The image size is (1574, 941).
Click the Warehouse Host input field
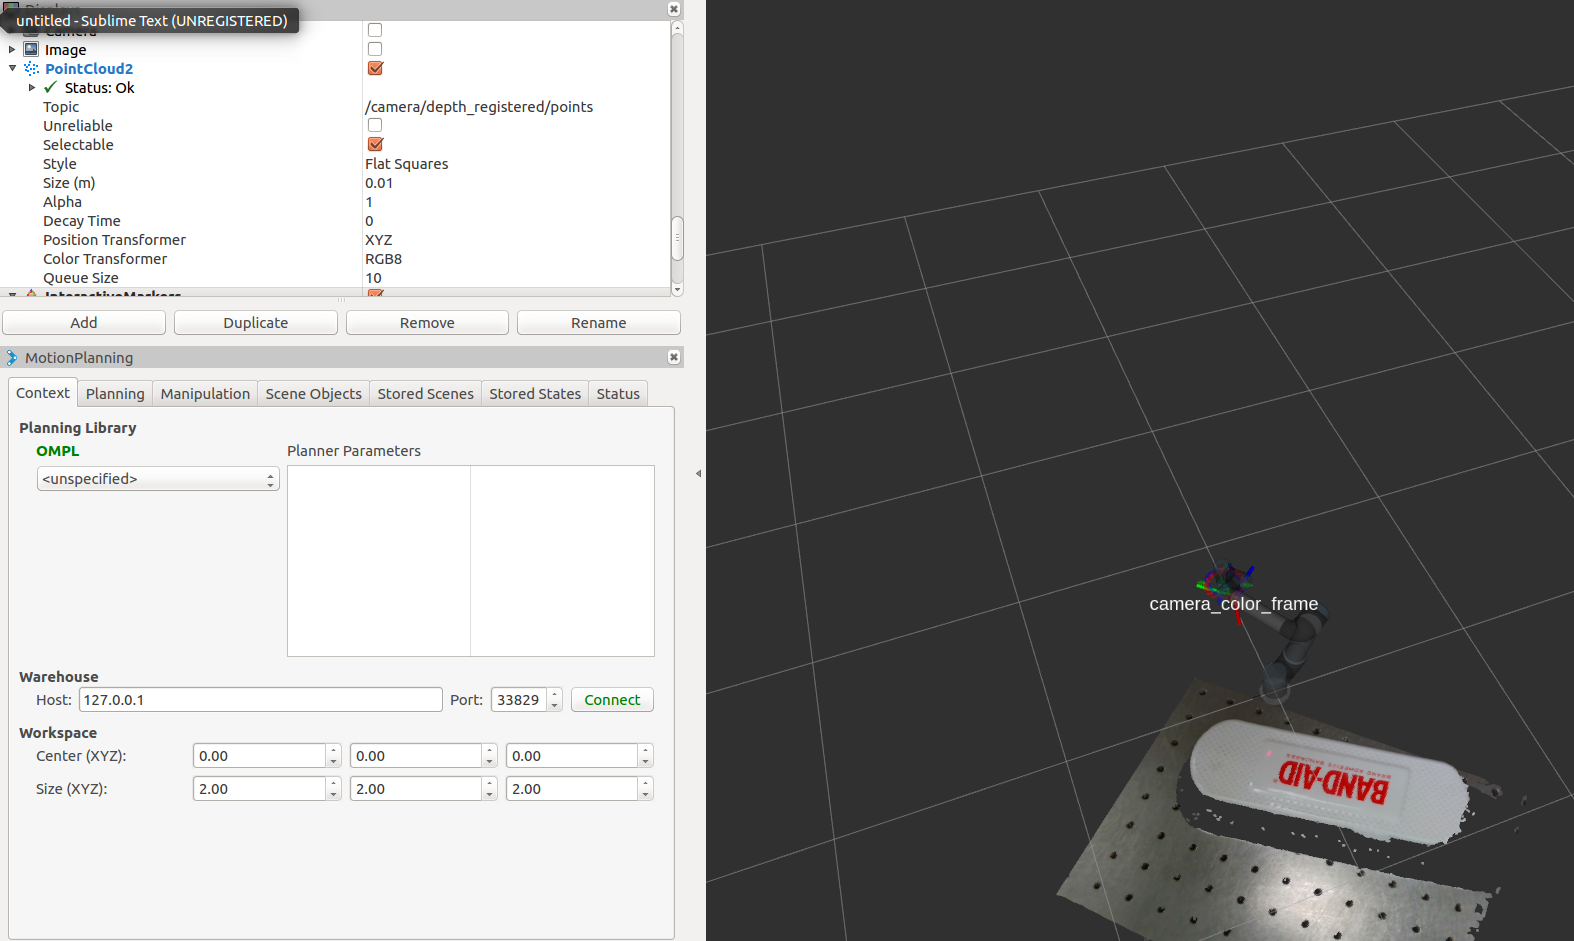tap(260, 700)
